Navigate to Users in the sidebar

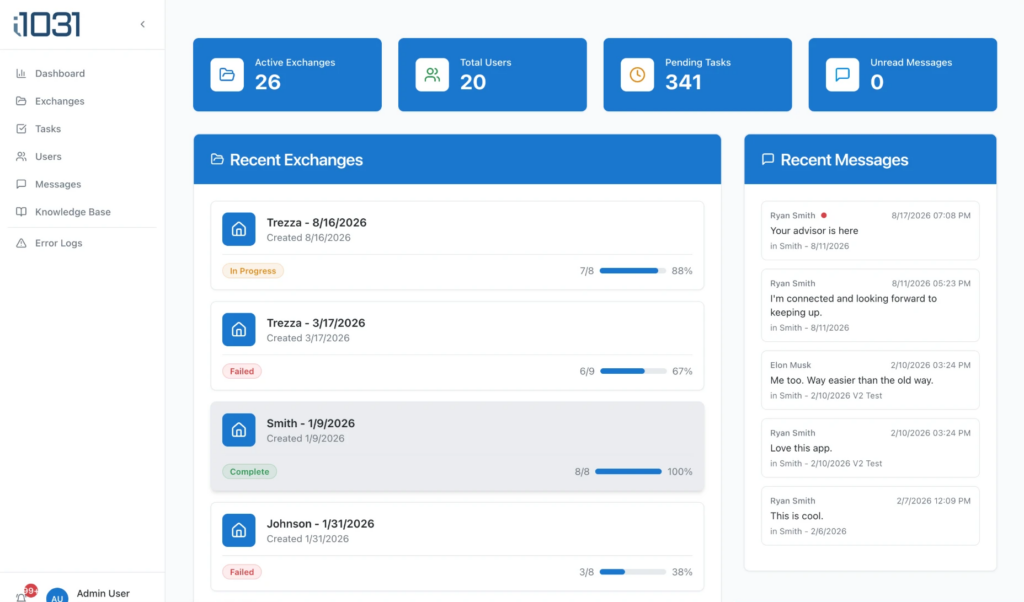(82, 157)
